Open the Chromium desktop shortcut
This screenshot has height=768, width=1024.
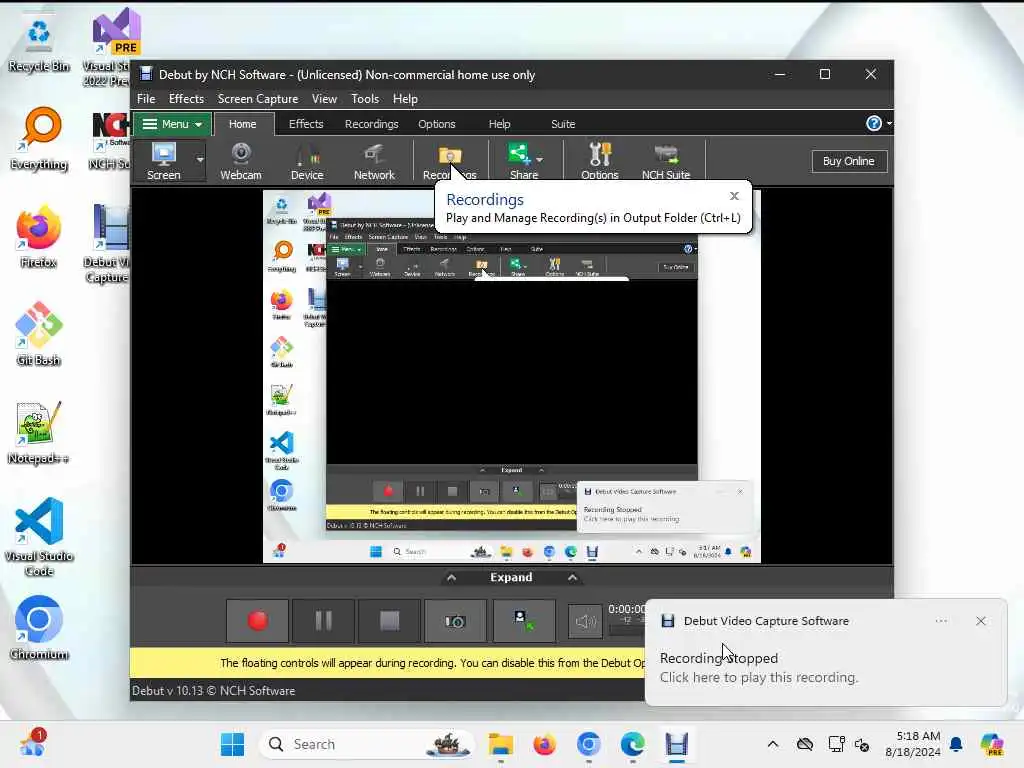(x=39, y=628)
